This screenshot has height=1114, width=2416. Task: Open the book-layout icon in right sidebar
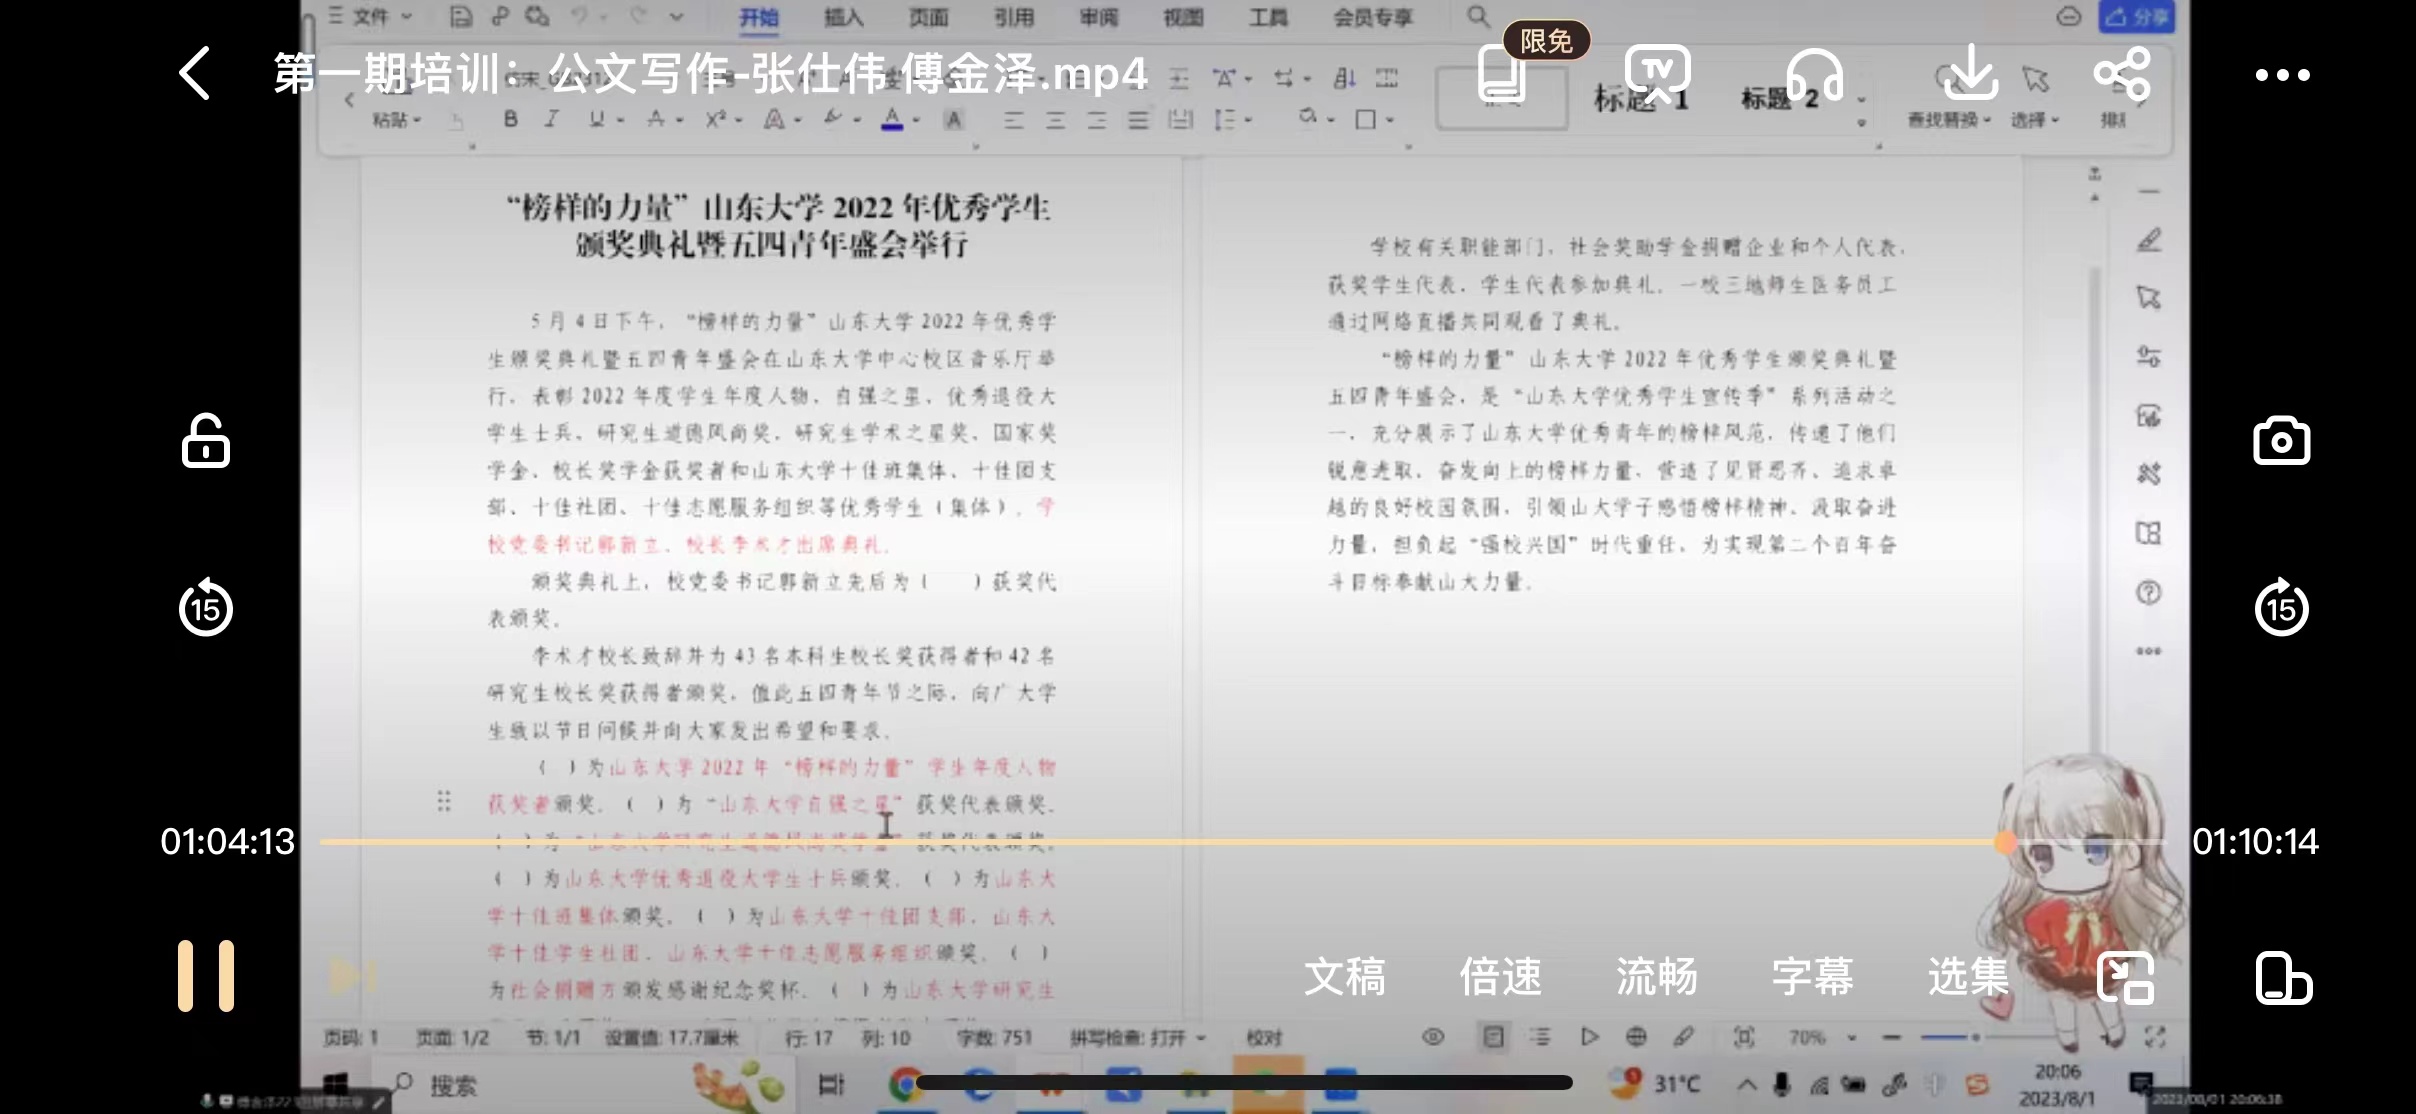[2149, 533]
